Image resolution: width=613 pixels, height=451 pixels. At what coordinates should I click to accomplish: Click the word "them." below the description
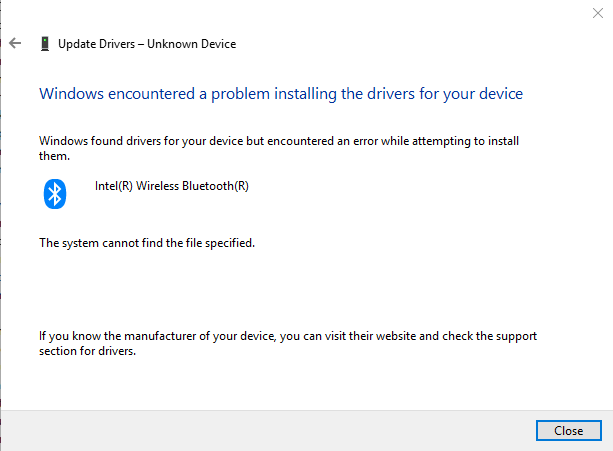54,156
